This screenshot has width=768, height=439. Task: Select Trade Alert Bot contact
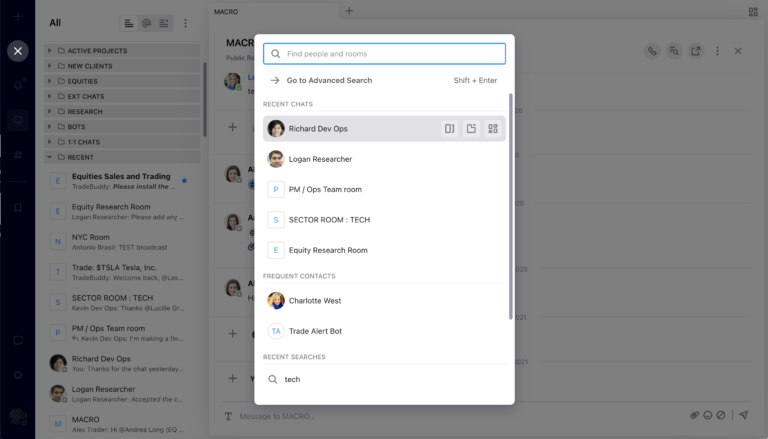pyautogui.click(x=315, y=331)
